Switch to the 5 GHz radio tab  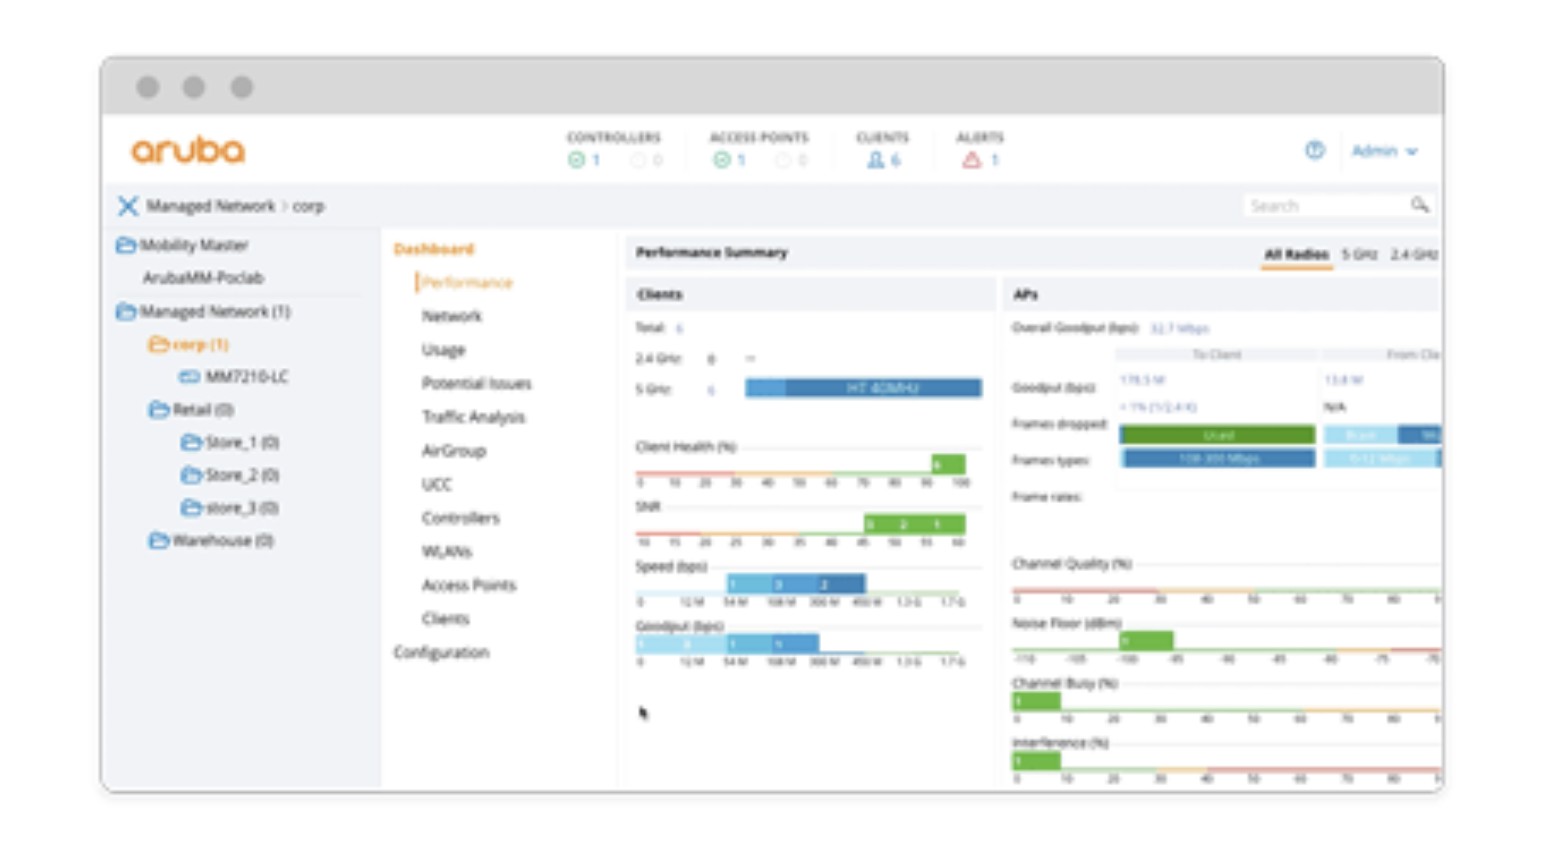tap(1359, 254)
